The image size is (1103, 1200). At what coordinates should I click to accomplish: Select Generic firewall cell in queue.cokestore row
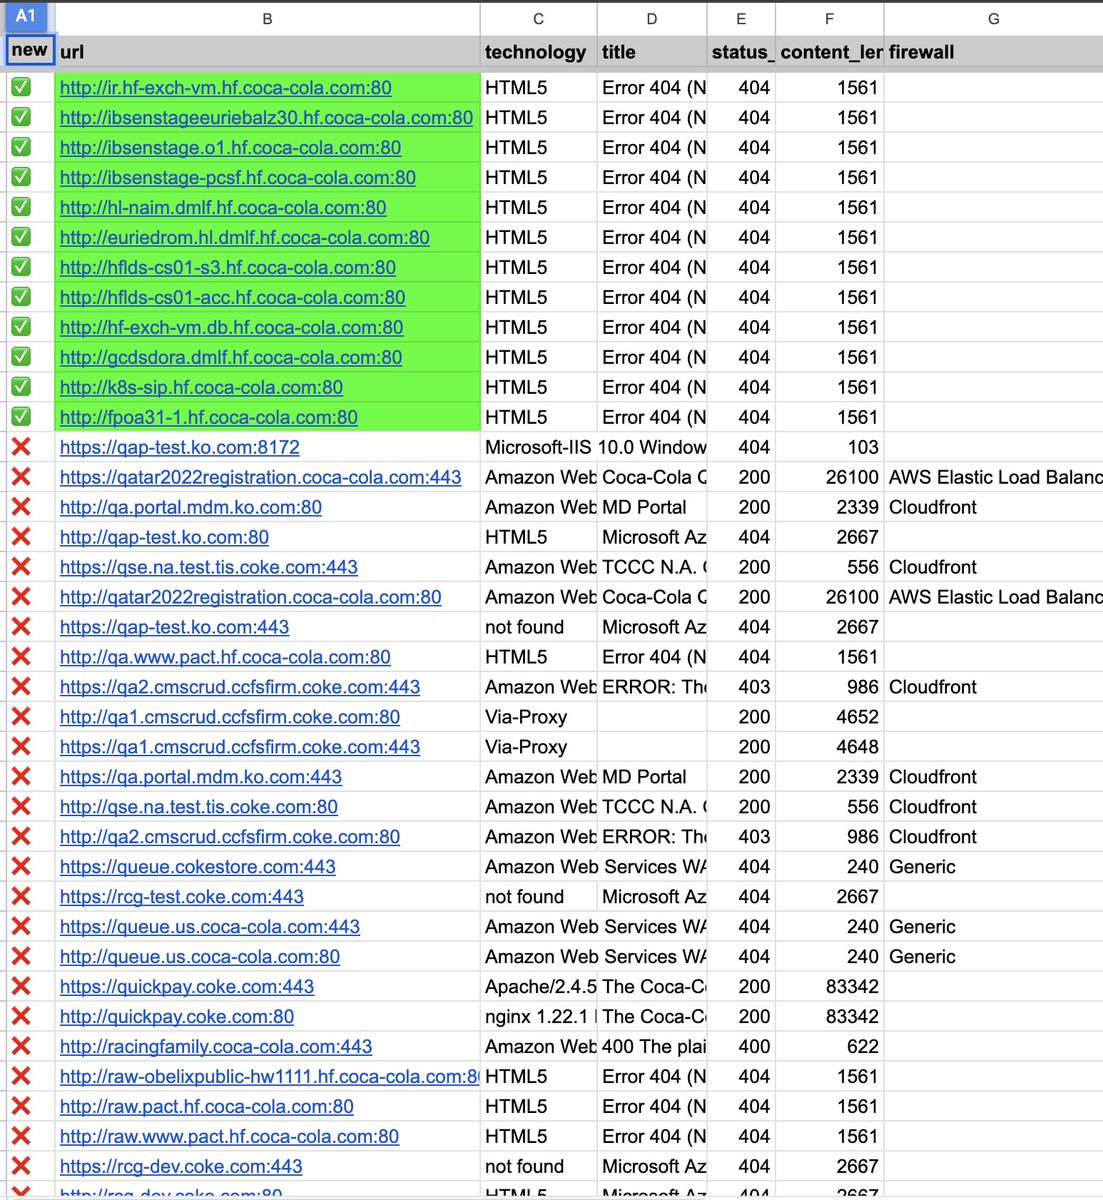point(993,867)
